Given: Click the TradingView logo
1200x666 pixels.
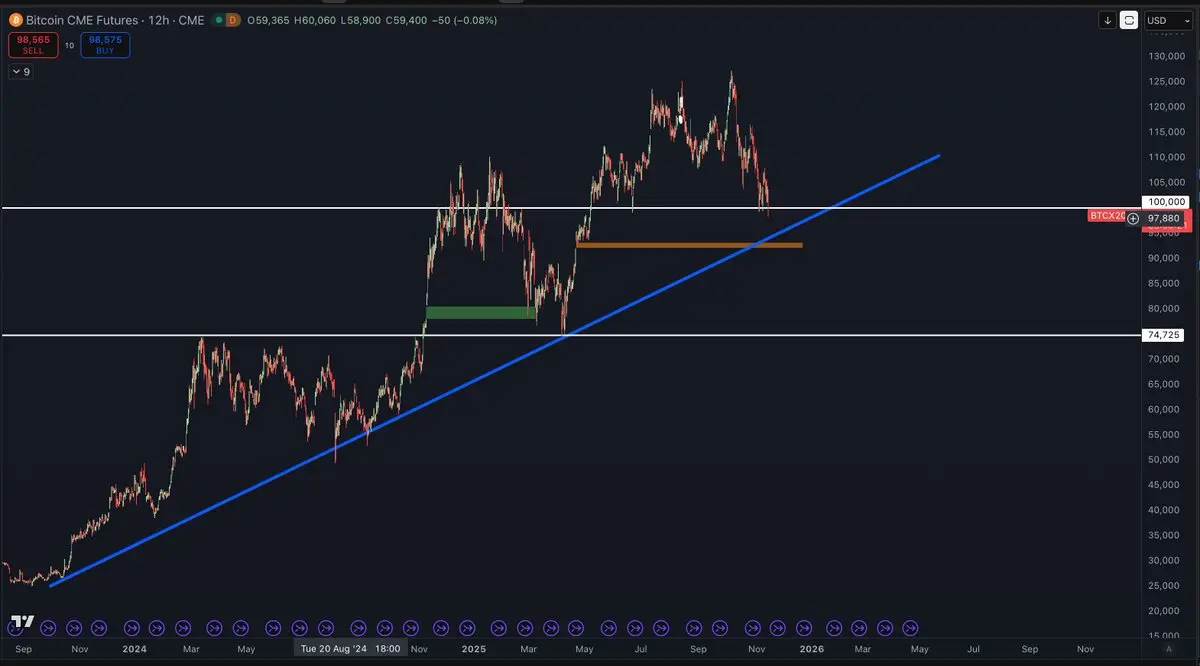Looking at the screenshot, I should [22, 622].
